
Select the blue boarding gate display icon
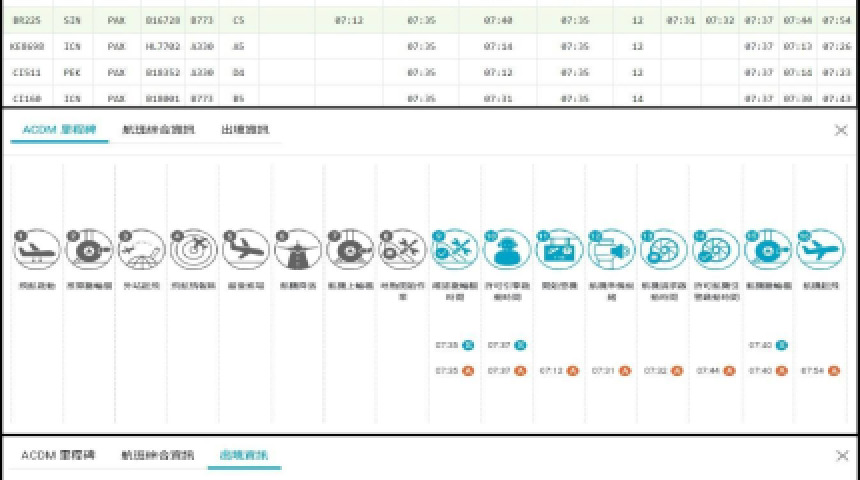pyautogui.click(x=558, y=249)
